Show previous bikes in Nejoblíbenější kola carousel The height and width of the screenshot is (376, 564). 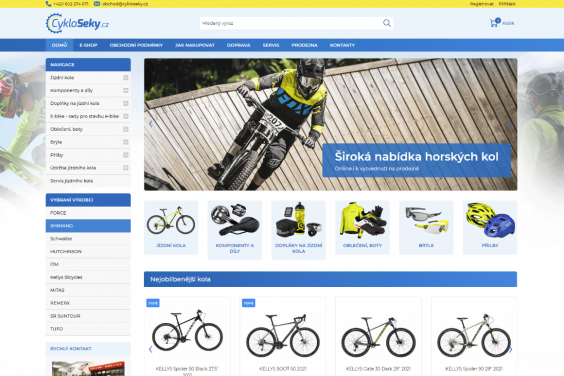point(150,349)
